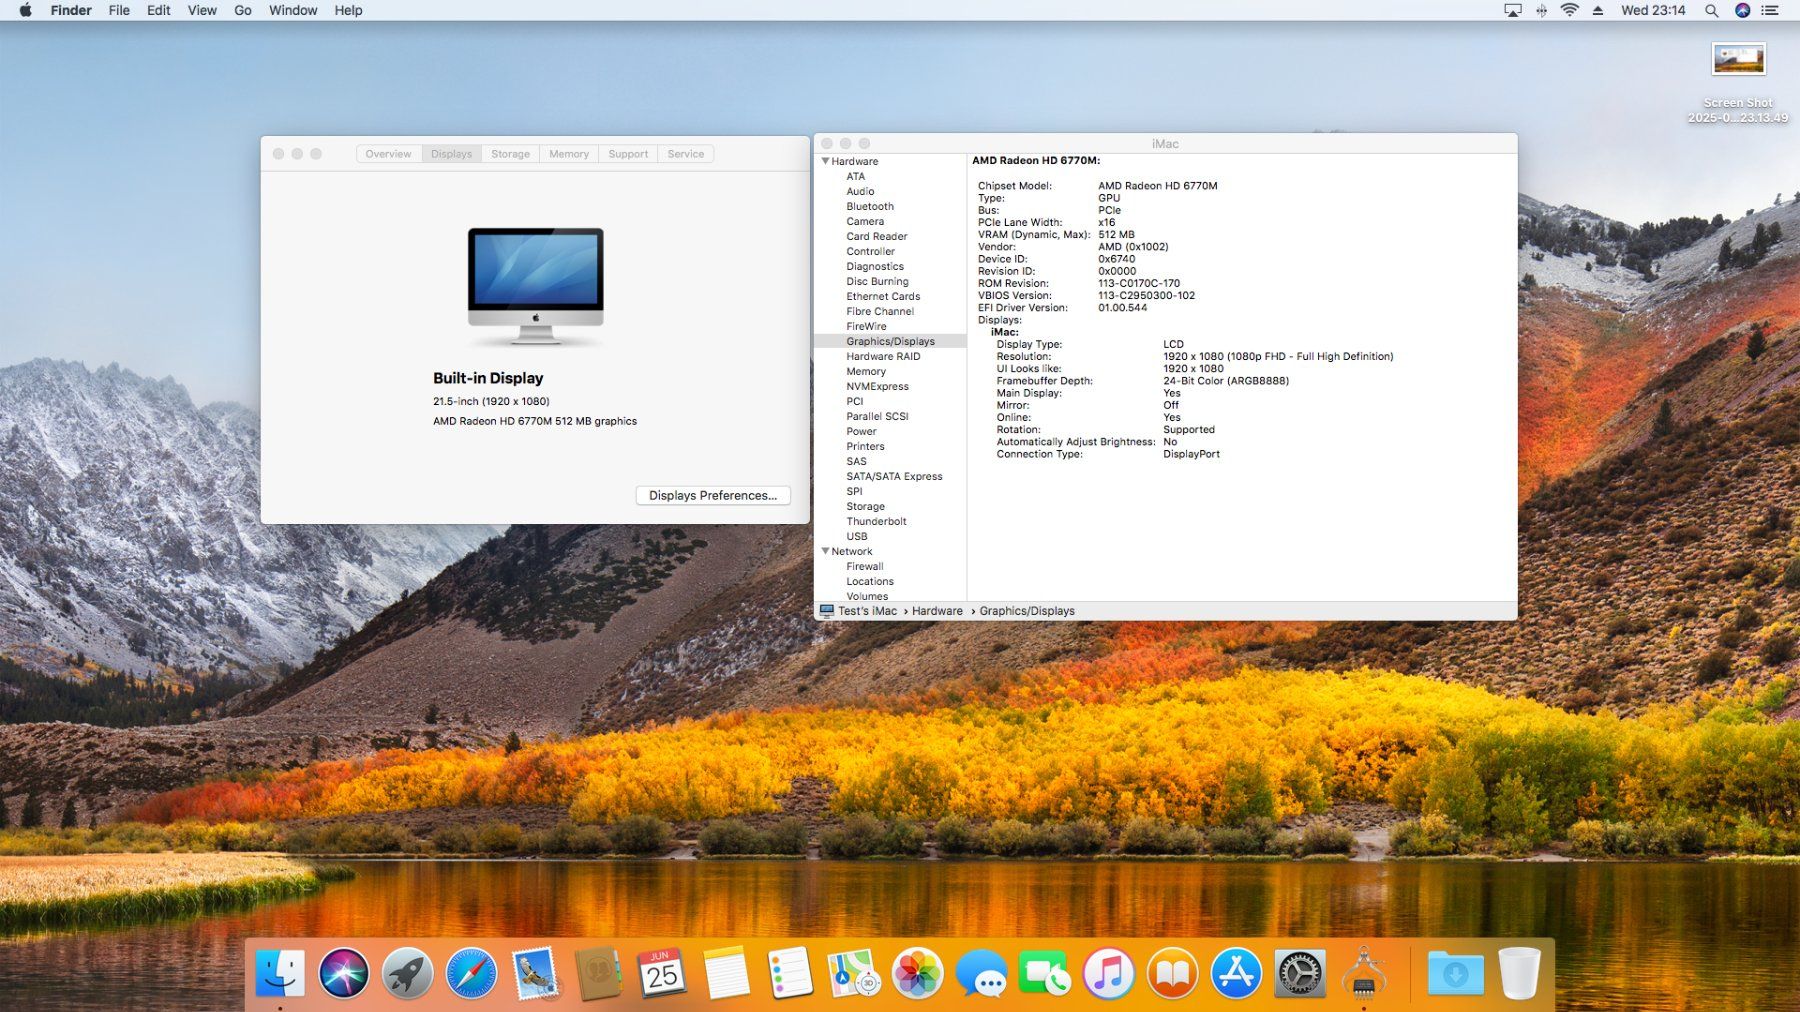Click Hardware in the path bar
The image size is (1800, 1012).
tap(937, 611)
